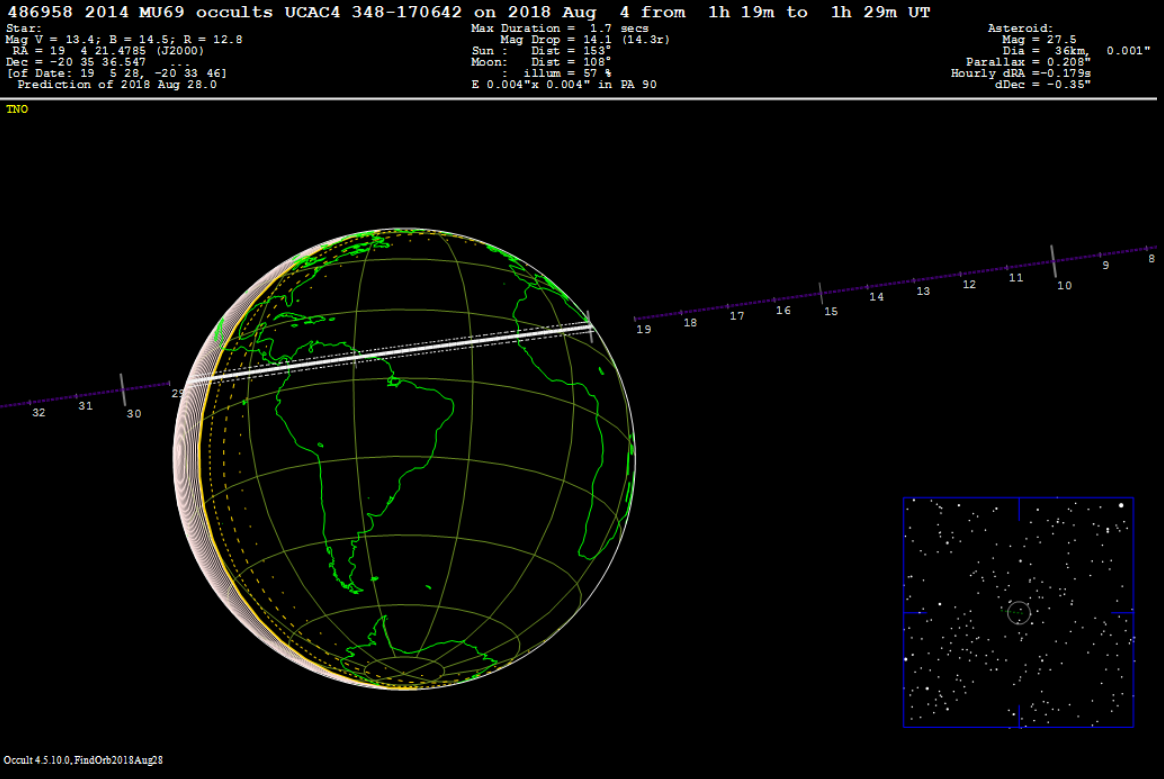The width and height of the screenshot is (1164, 779).
Task: Click the minute 32 label on the track
Action: click(38, 412)
